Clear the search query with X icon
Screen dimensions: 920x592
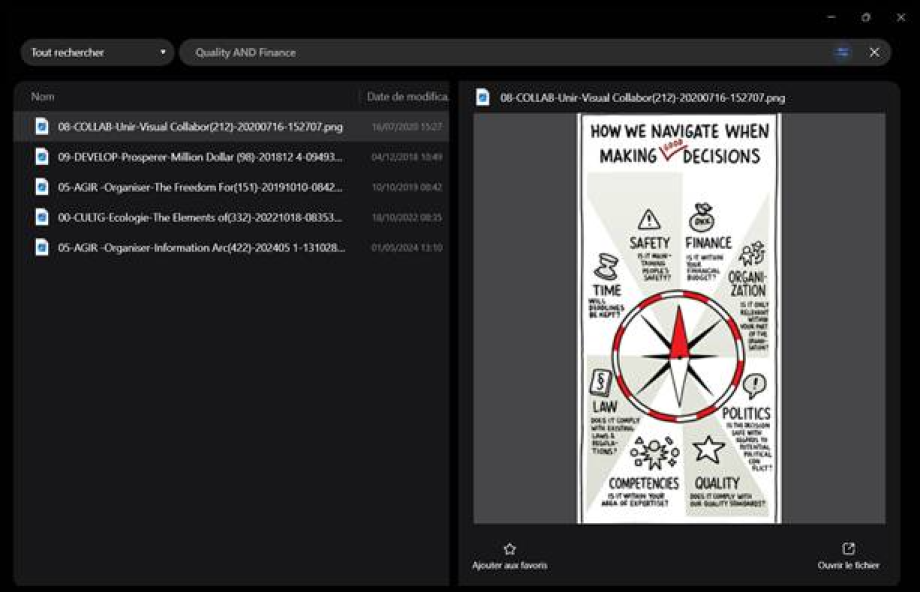874,52
